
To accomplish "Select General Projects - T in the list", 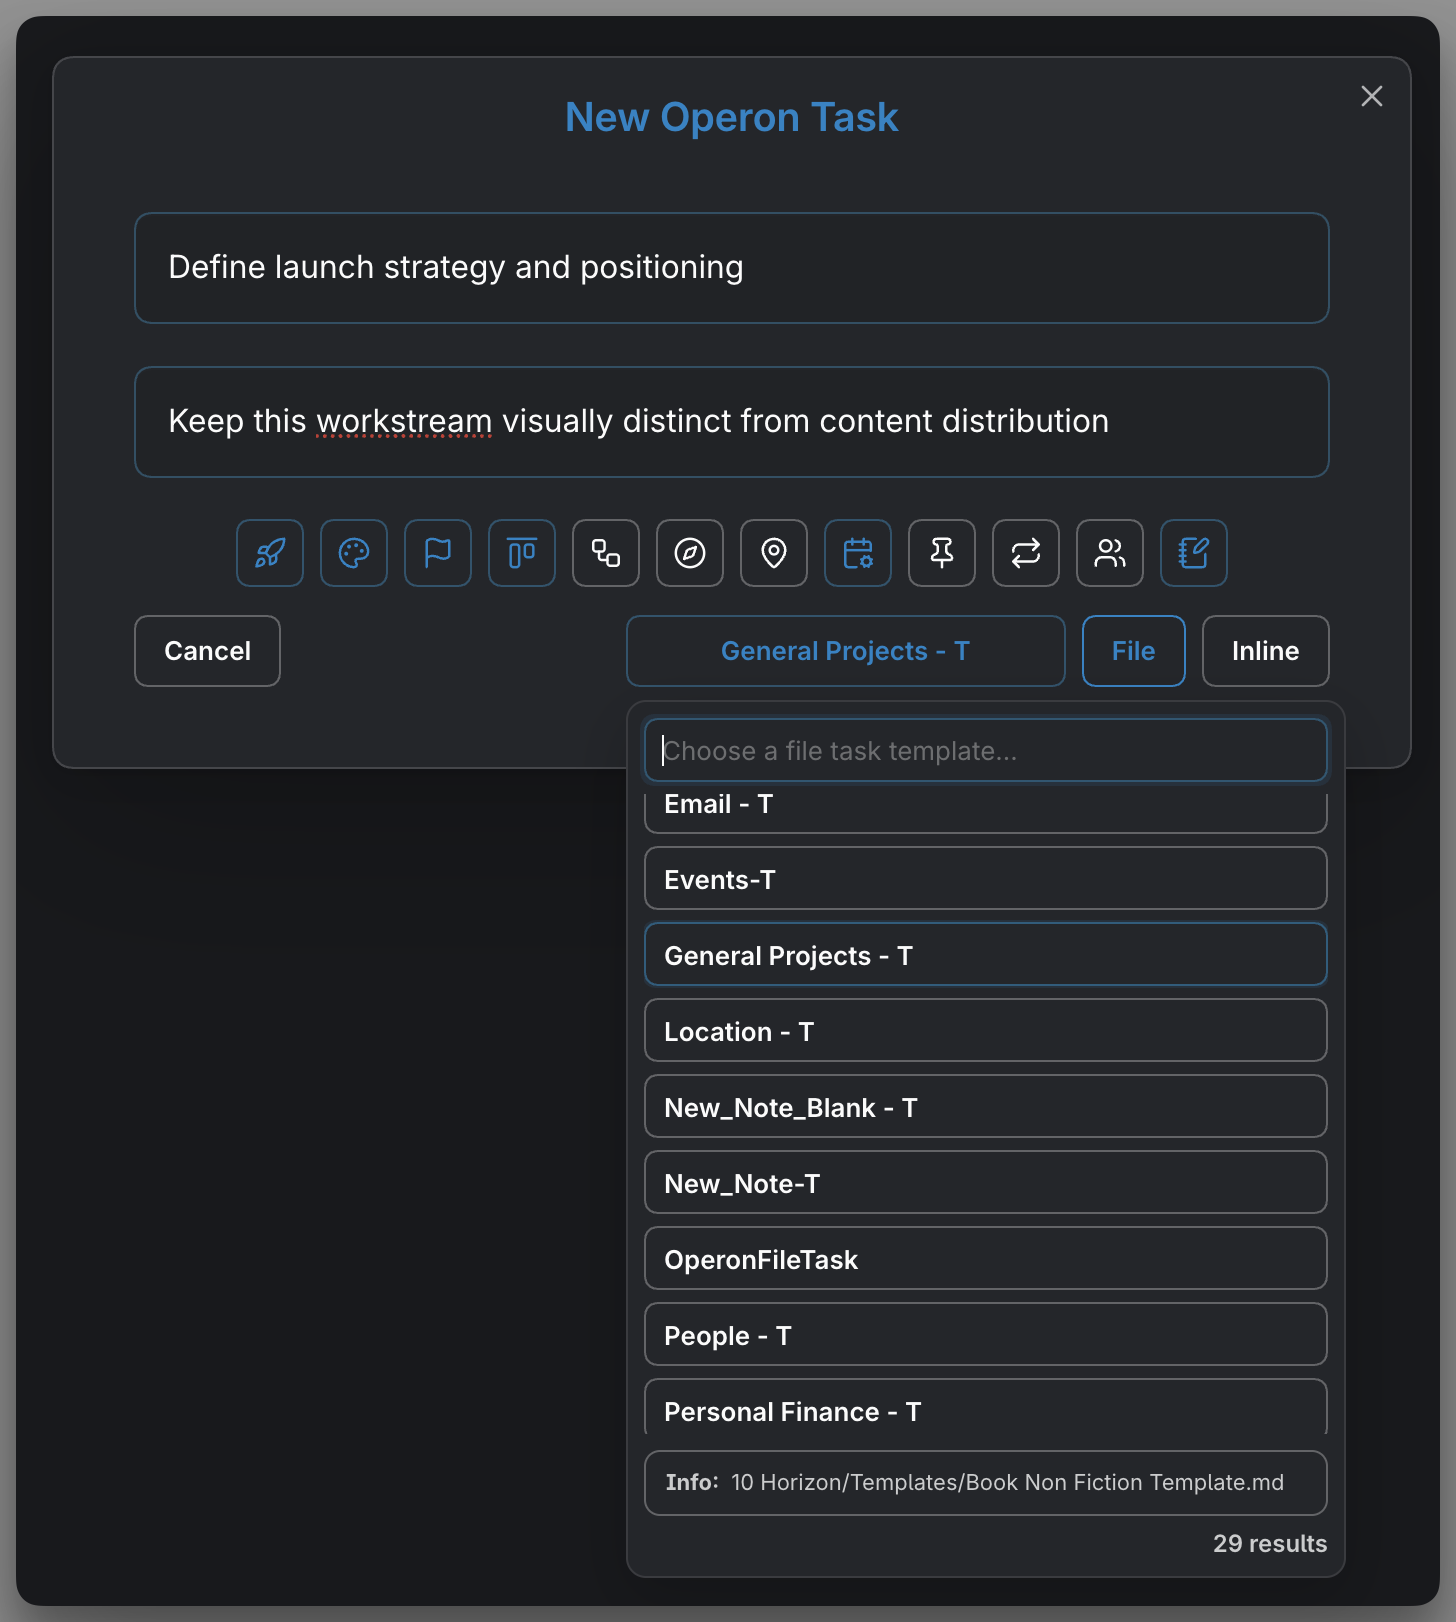I will 986,955.
